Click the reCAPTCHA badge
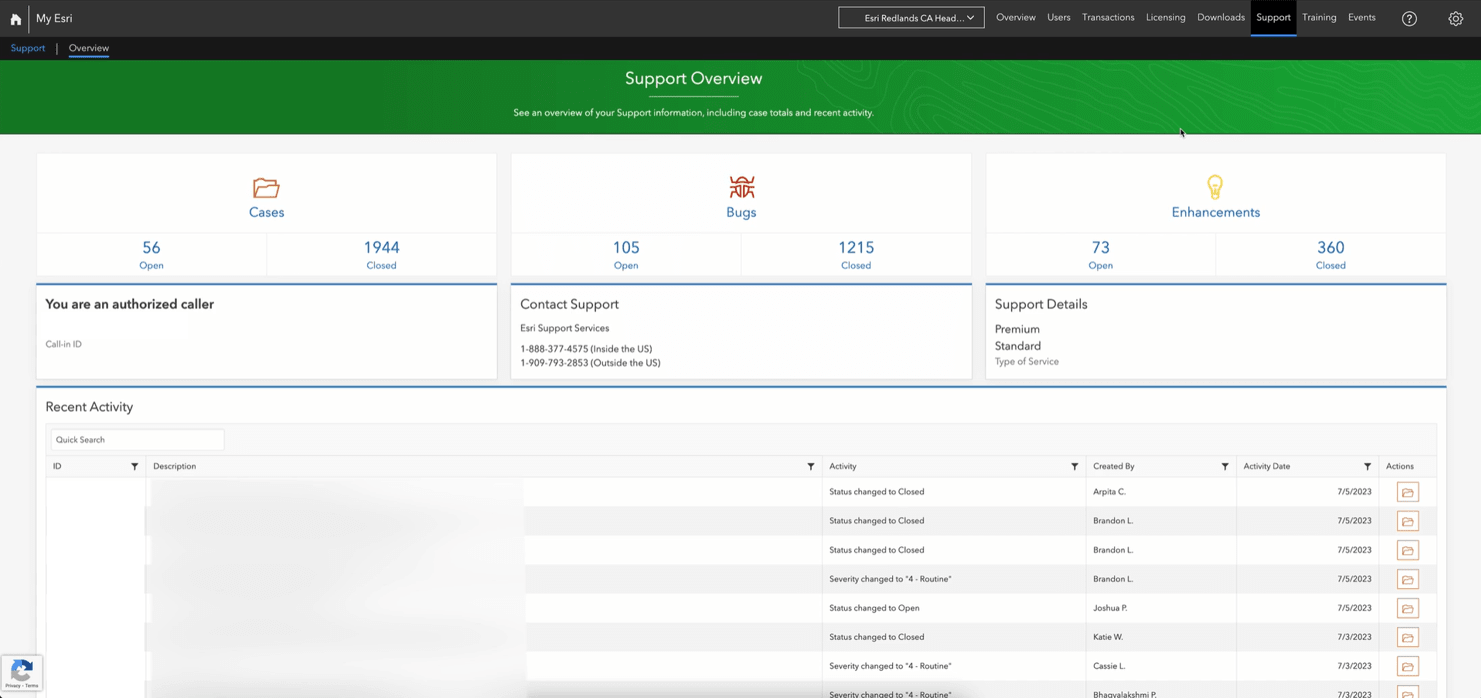Screen dimensions: 1481x700 click(x=22, y=673)
